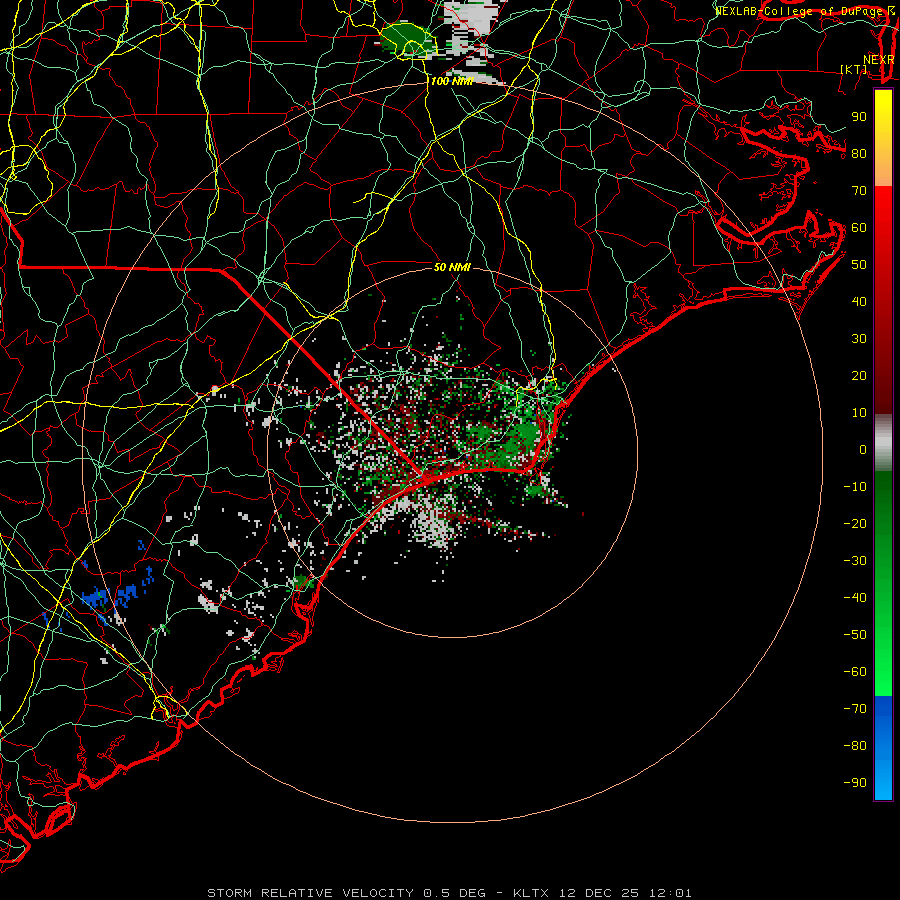Click the -80 value on the velocity scale
900x900 pixels.
(x=855, y=746)
